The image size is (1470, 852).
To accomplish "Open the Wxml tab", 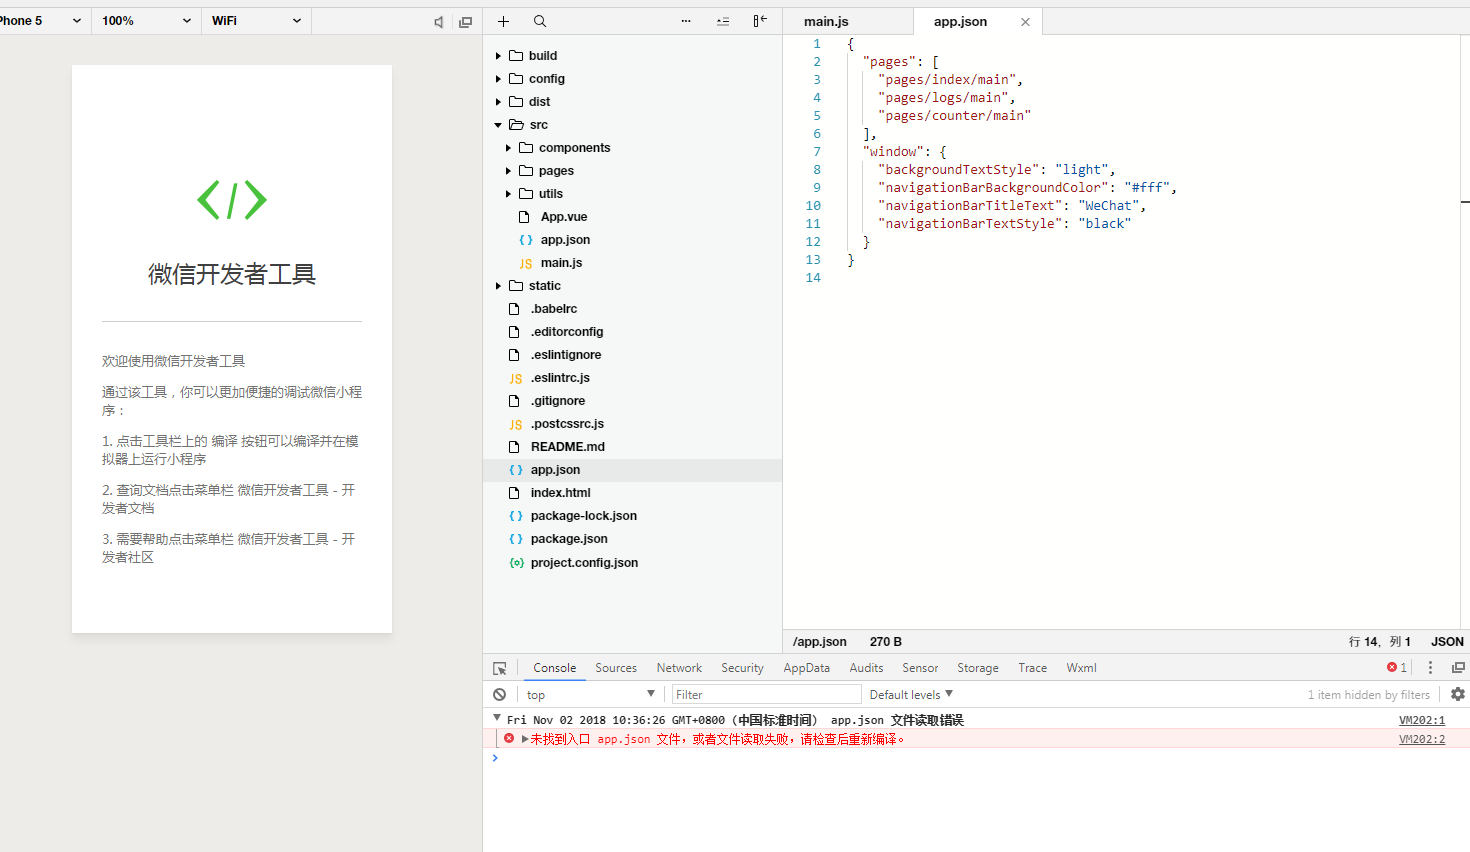I will [1081, 668].
